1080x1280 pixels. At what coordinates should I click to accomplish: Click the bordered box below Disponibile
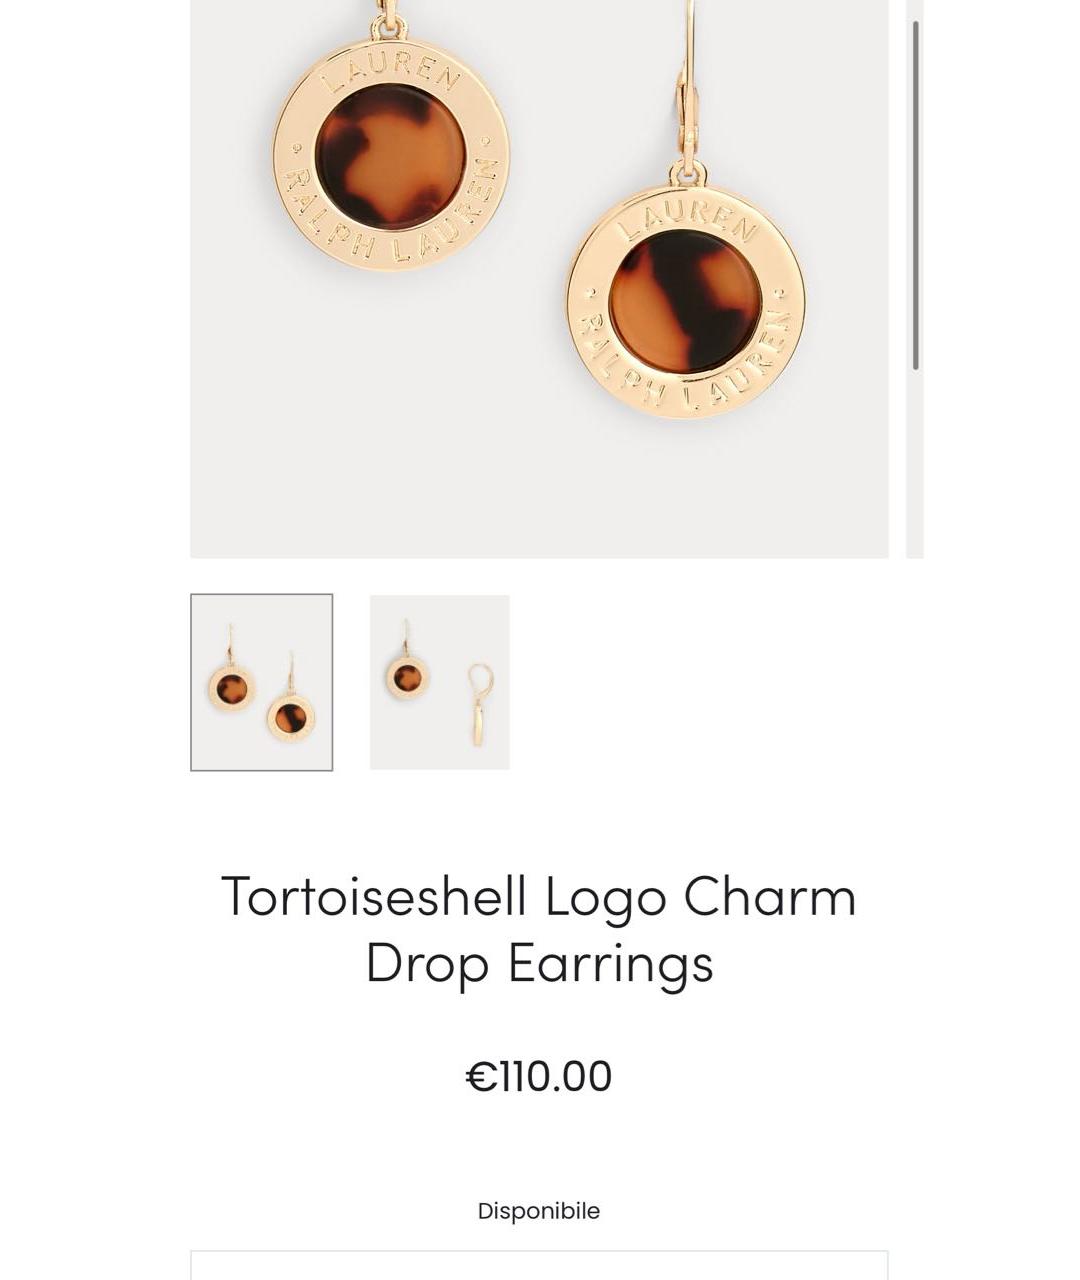coord(539,1265)
